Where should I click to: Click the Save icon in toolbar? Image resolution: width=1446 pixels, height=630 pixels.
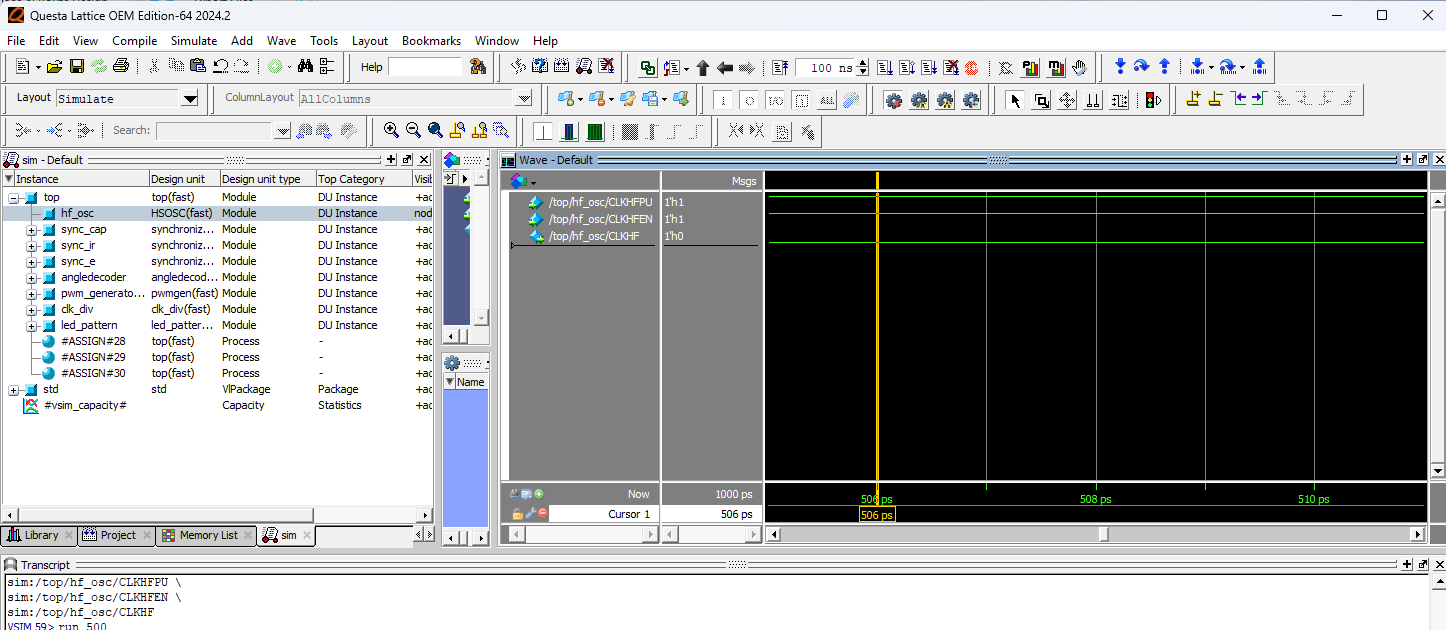click(x=76, y=67)
